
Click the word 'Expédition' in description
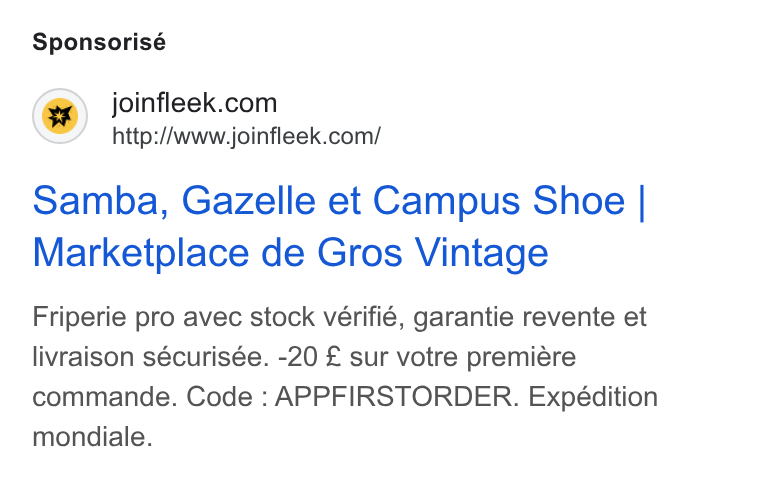(x=593, y=397)
